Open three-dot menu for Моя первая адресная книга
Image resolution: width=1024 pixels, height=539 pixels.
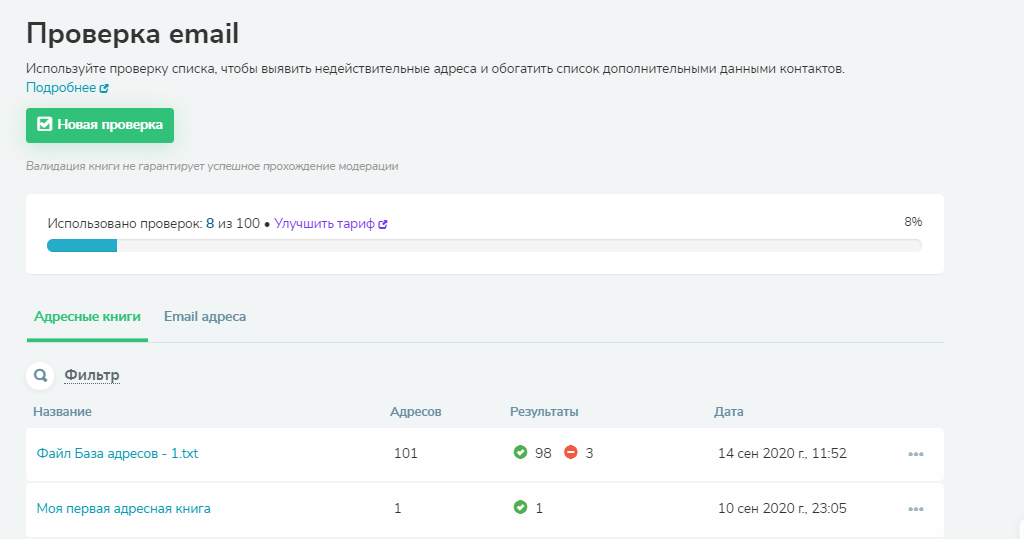(915, 509)
